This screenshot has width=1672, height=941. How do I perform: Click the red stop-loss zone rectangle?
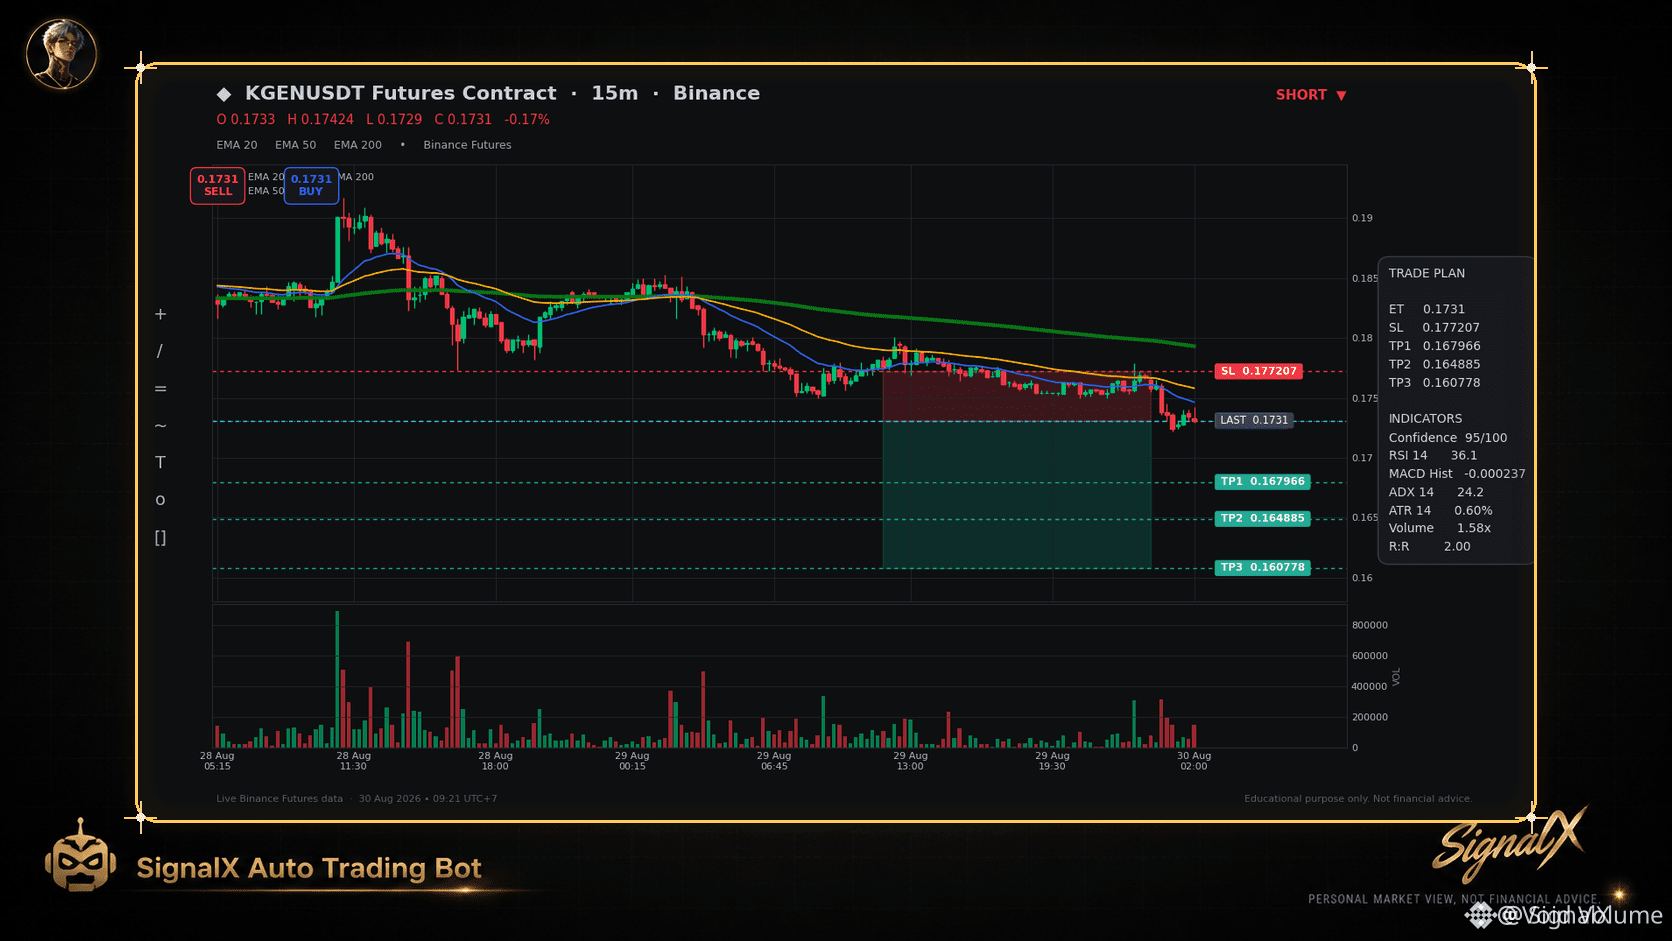(x=1017, y=396)
